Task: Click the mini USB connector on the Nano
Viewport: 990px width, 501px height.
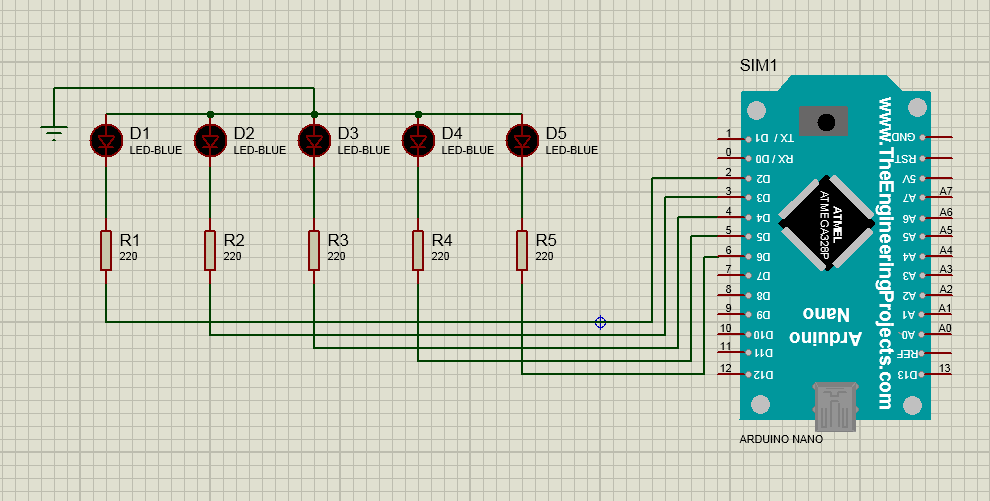Action: [x=835, y=406]
